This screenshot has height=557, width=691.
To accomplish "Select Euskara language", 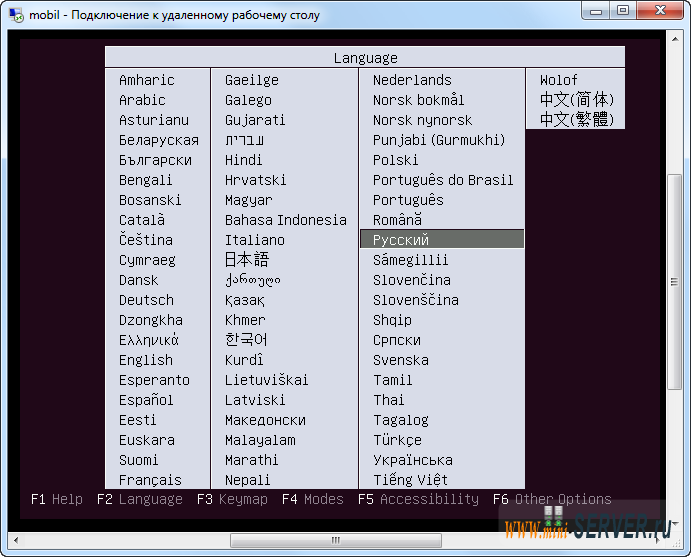I will tap(147, 440).
